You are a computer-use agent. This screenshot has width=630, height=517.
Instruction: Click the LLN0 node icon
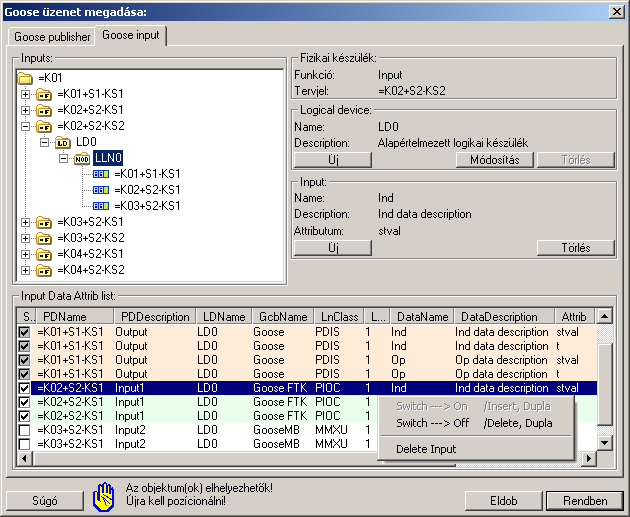(82, 158)
